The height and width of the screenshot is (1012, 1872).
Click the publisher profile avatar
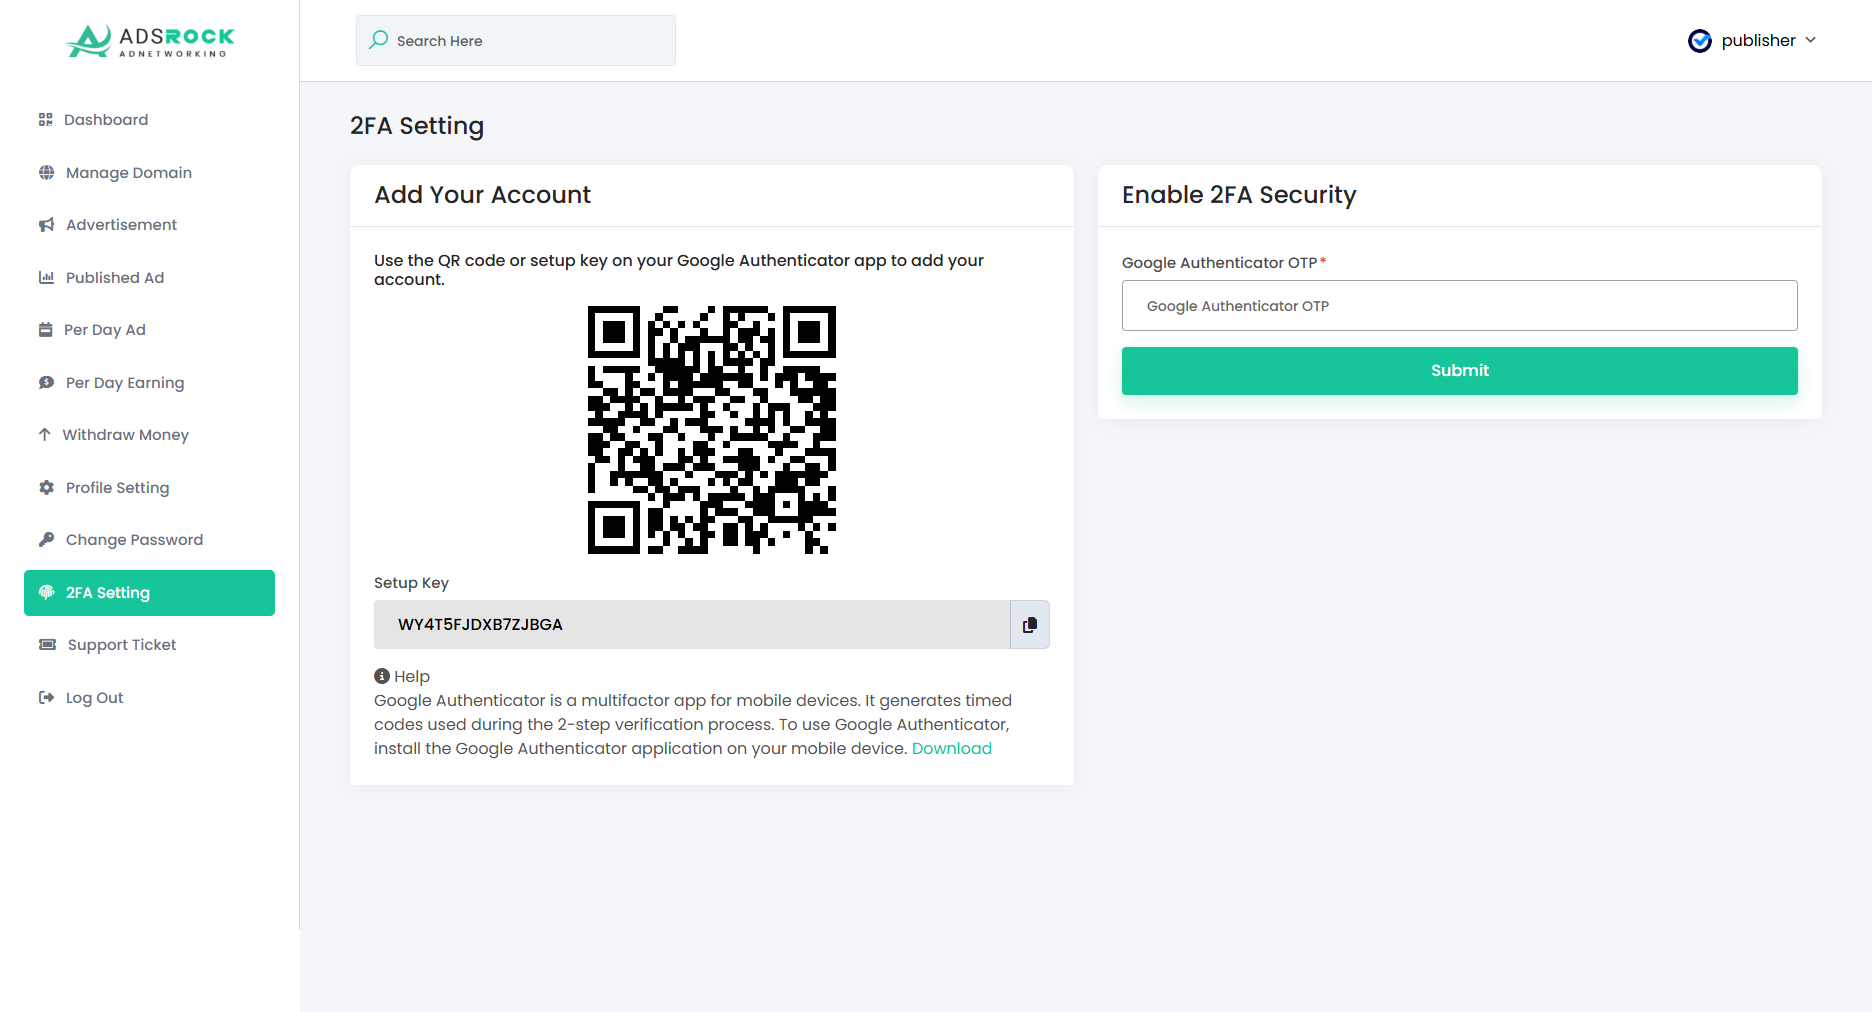pyautogui.click(x=1699, y=41)
